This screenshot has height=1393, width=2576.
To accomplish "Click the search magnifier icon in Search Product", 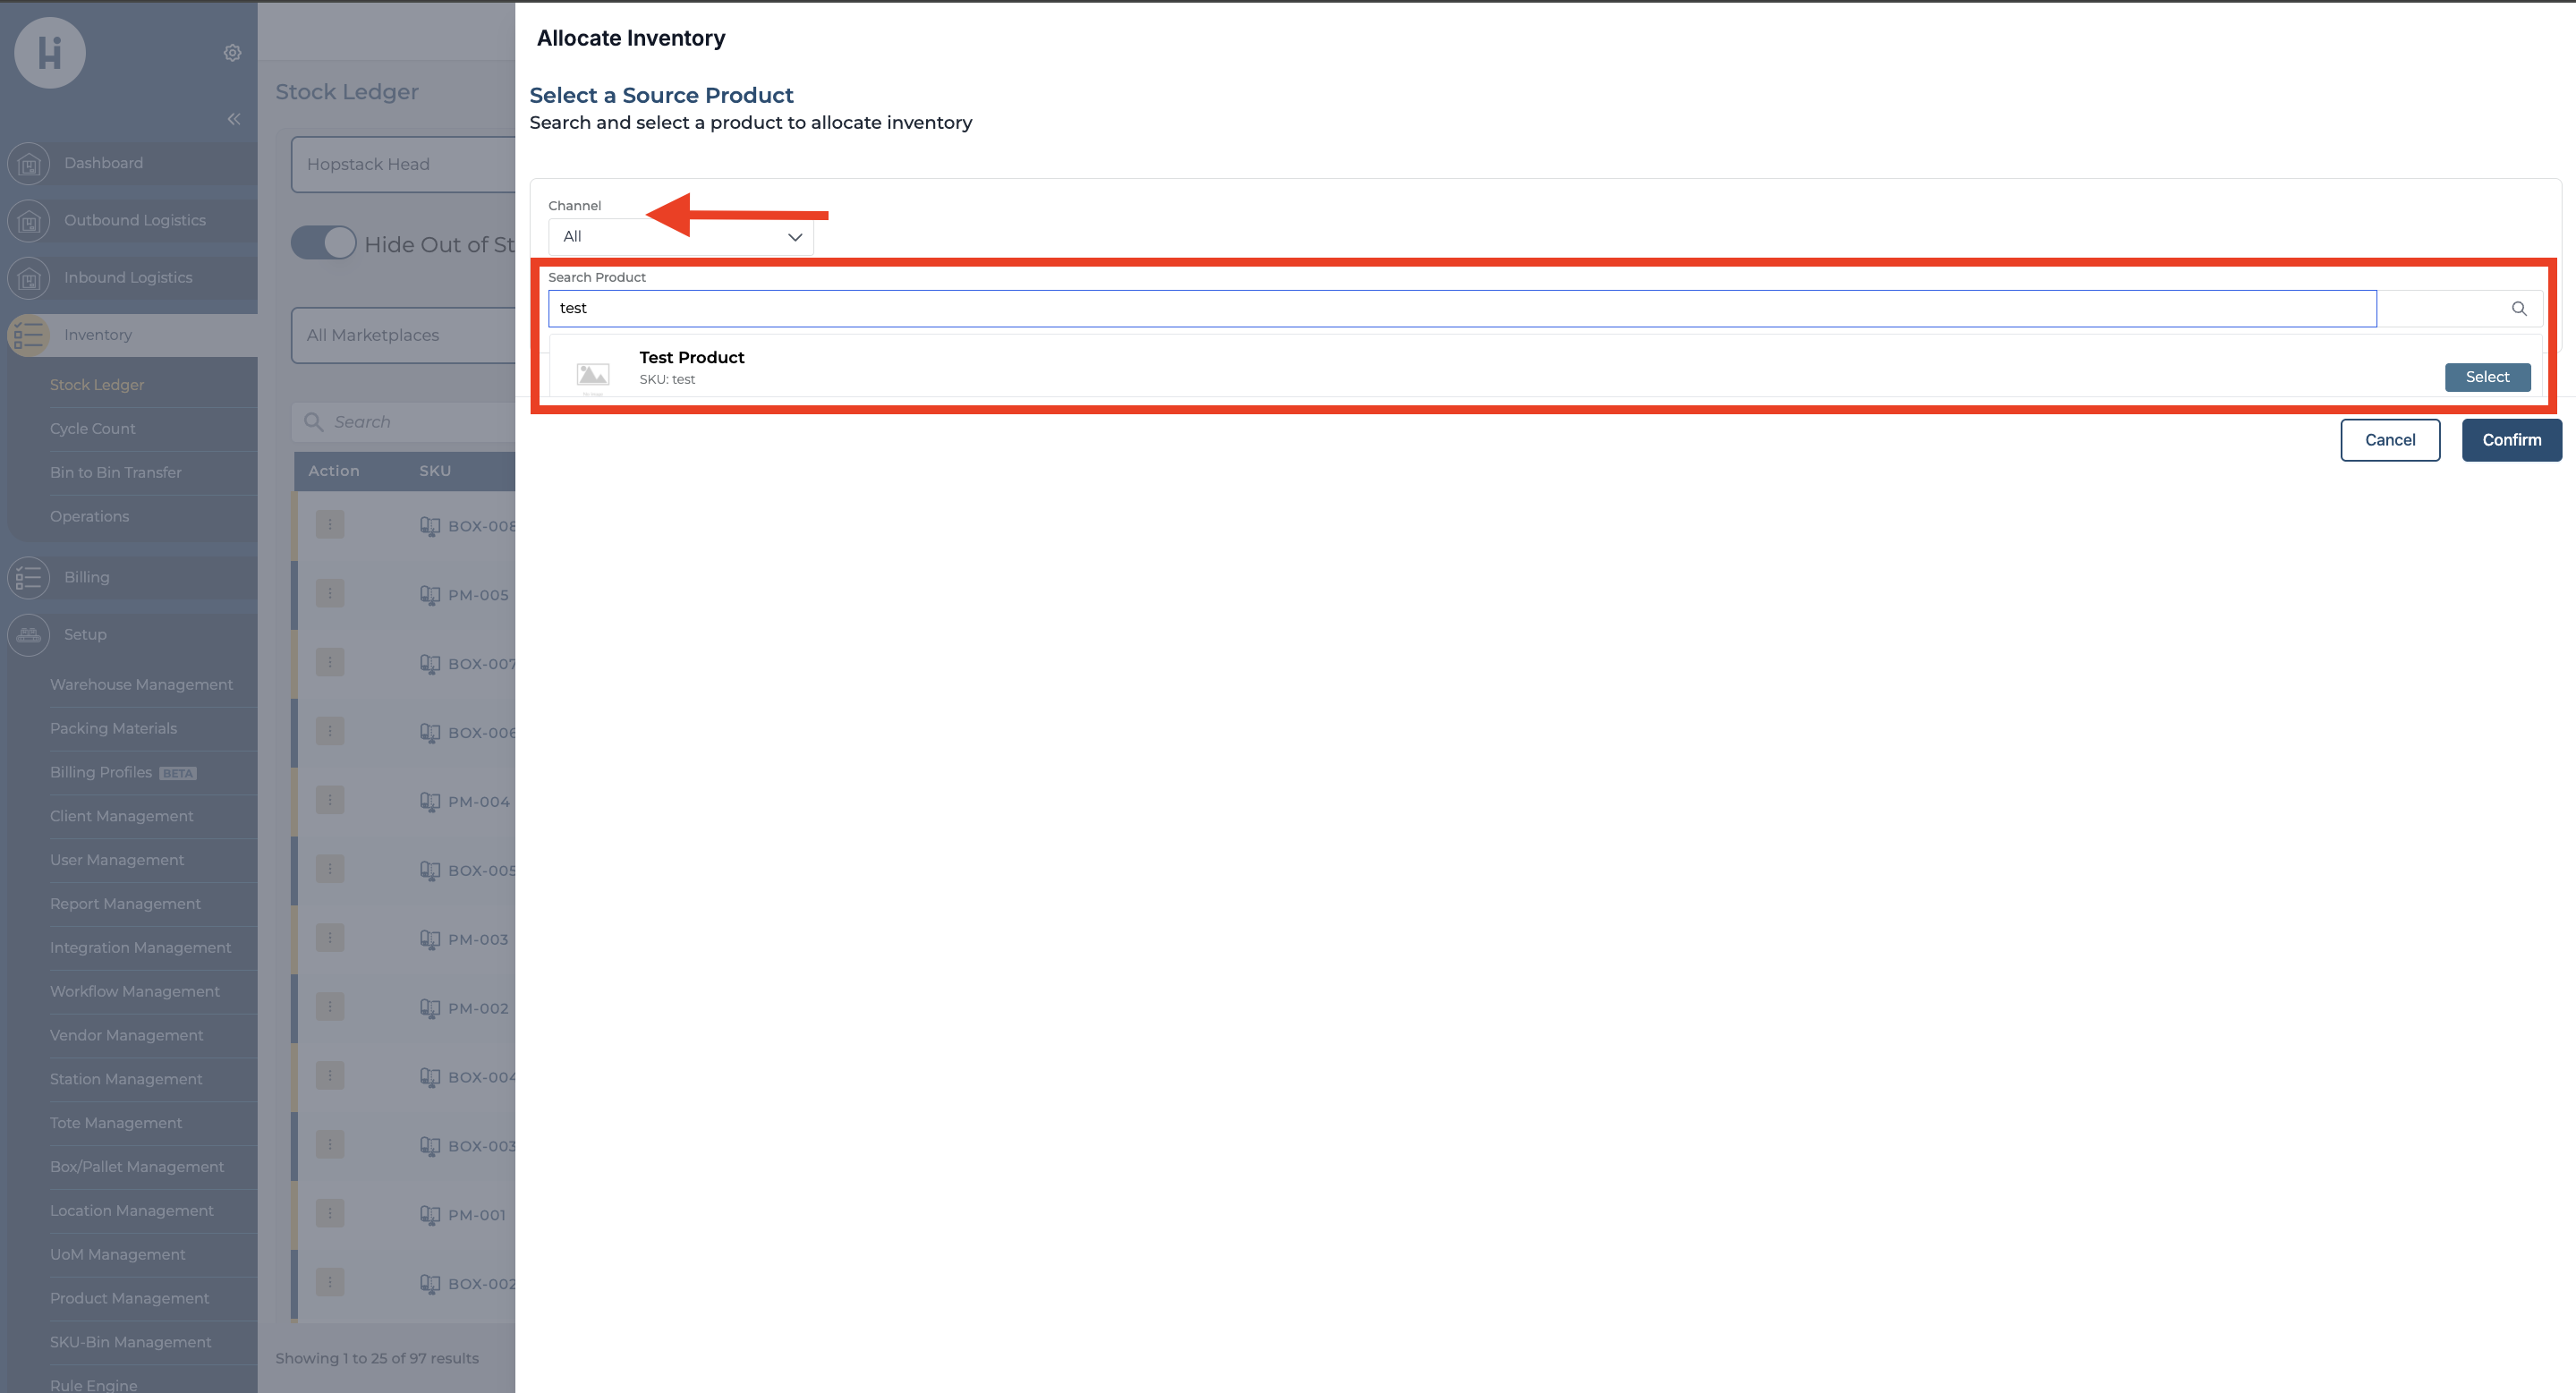I will tap(2518, 309).
